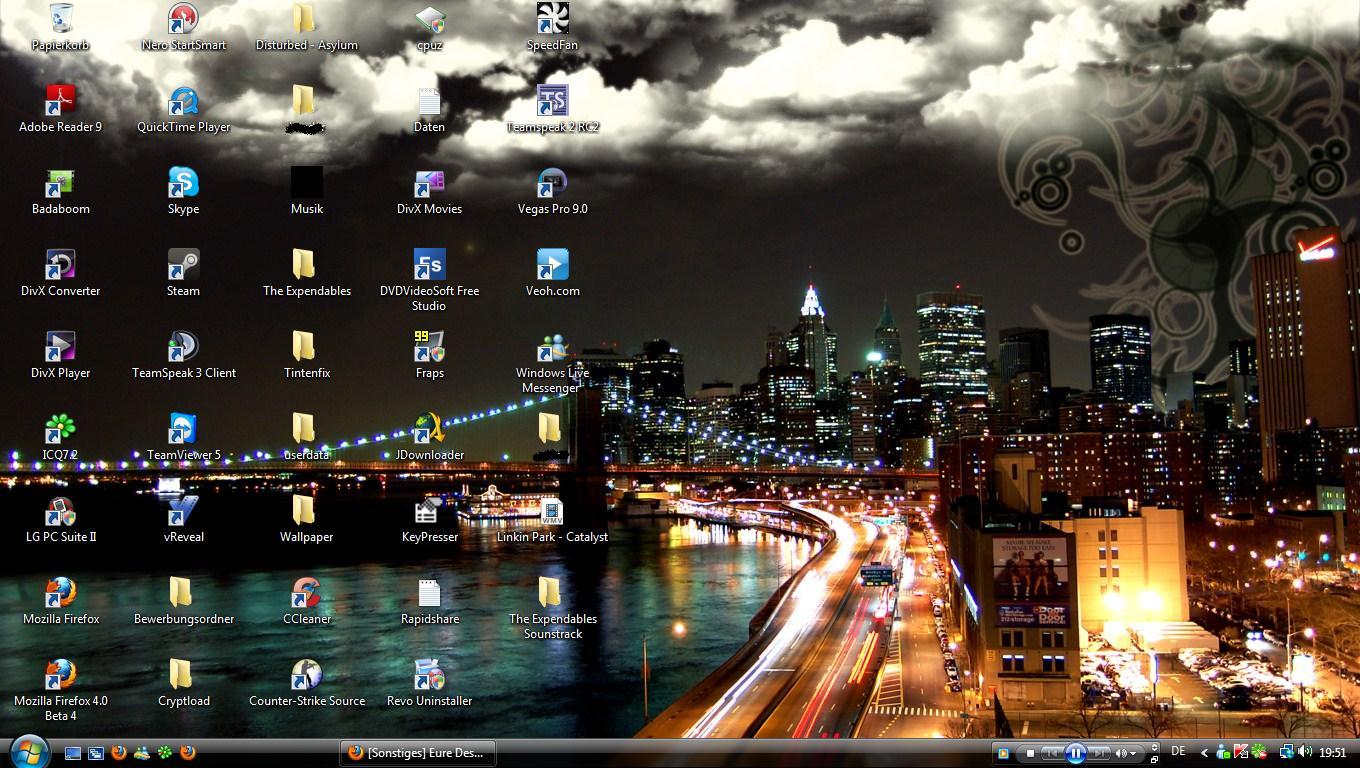Open Counter-Strike Source shortcut
Viewport: 1360px width, 768px height.
pos(306,676)
